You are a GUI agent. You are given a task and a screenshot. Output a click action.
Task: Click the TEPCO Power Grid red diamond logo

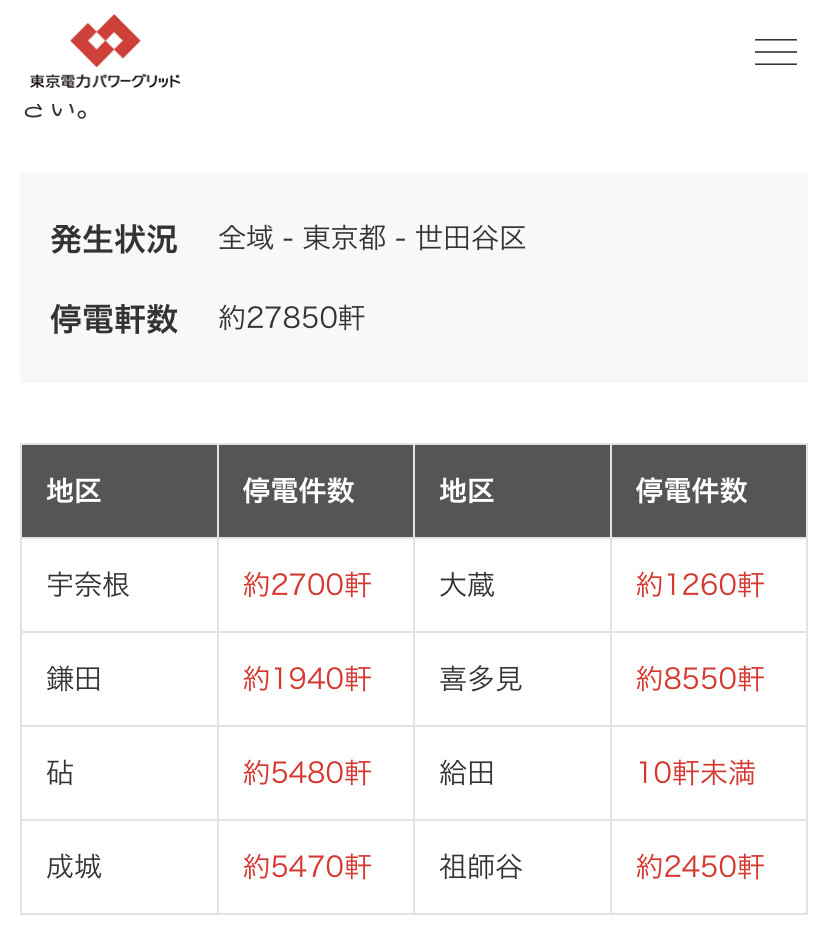(x=105, y=40)
